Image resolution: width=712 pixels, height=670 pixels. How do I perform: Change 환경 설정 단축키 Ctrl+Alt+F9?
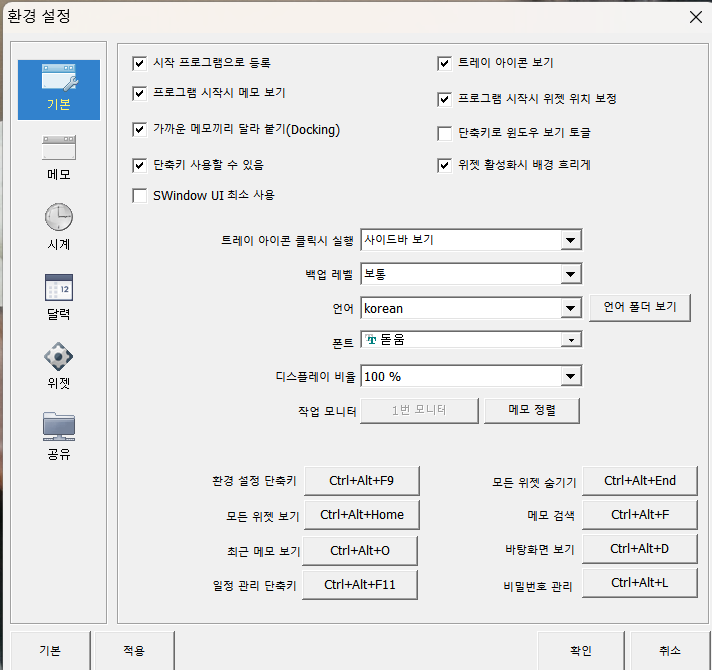tap(361, 481)
